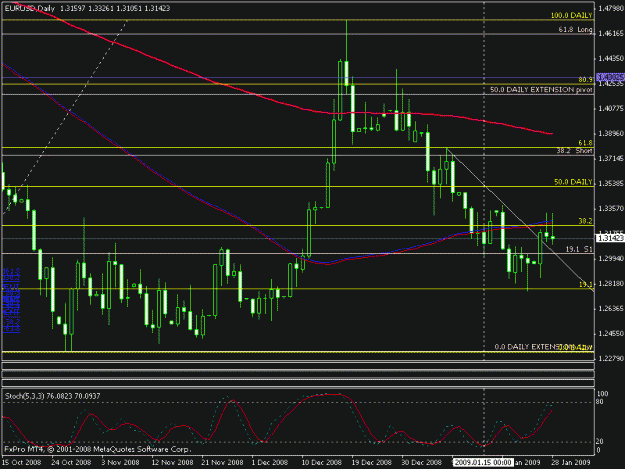Select the yellow "50.0 DAILY" retracement label

[573, 182]
